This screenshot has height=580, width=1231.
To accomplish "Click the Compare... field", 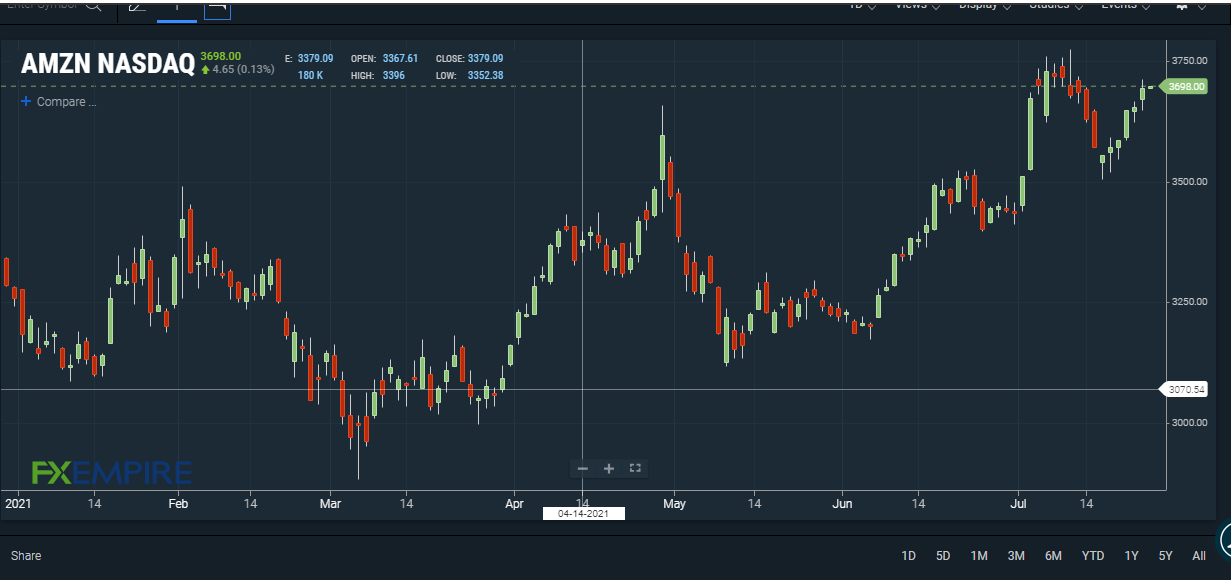I will pyautogui.click(x=67, y=102).
